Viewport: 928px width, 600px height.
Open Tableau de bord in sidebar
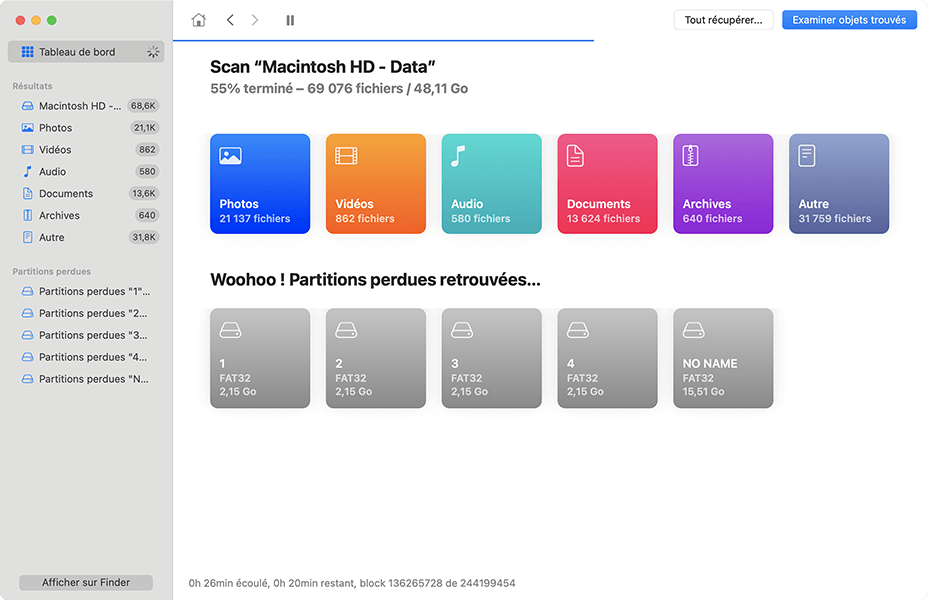(x=86, y=52)
